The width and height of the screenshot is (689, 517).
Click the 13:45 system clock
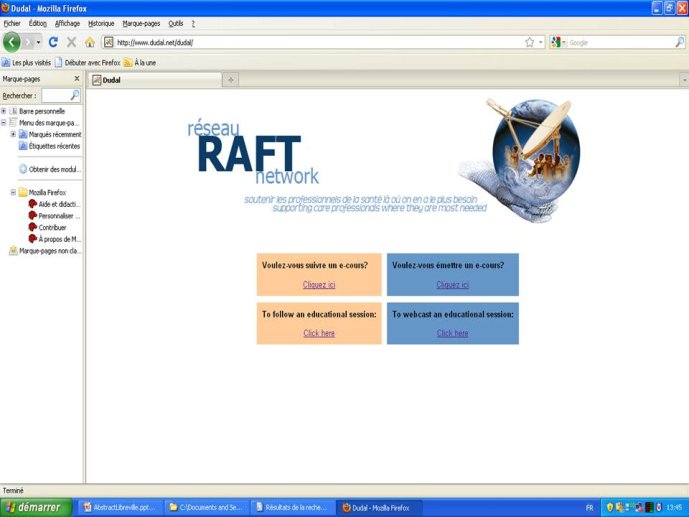674,508
